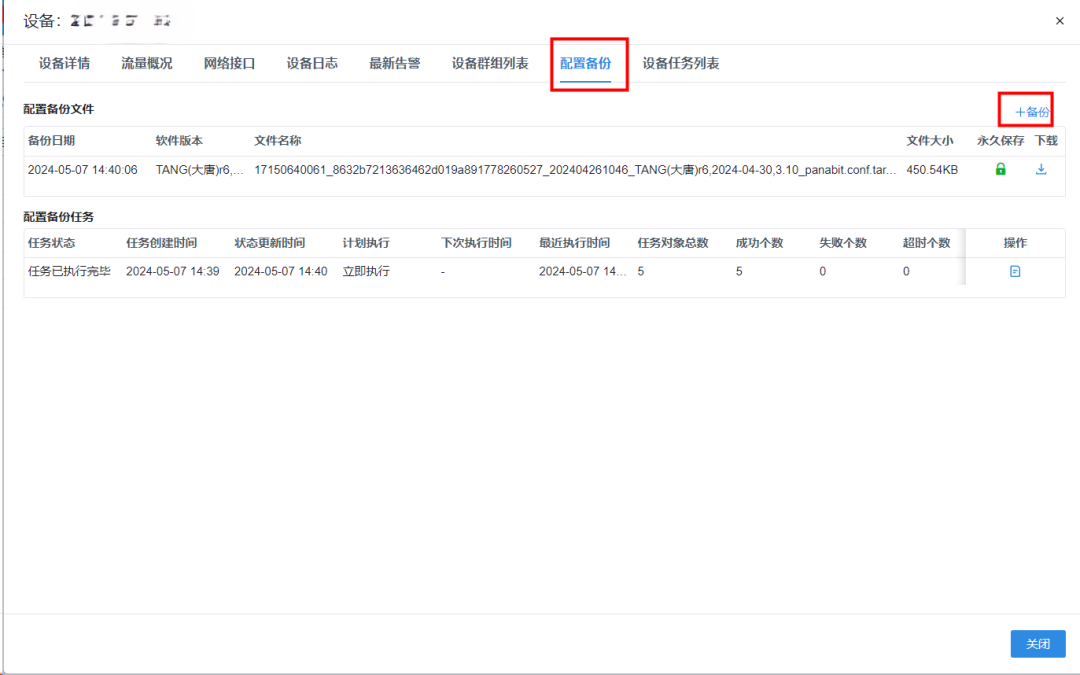Click the 任务状态 column header

click(x=51, y=243)
